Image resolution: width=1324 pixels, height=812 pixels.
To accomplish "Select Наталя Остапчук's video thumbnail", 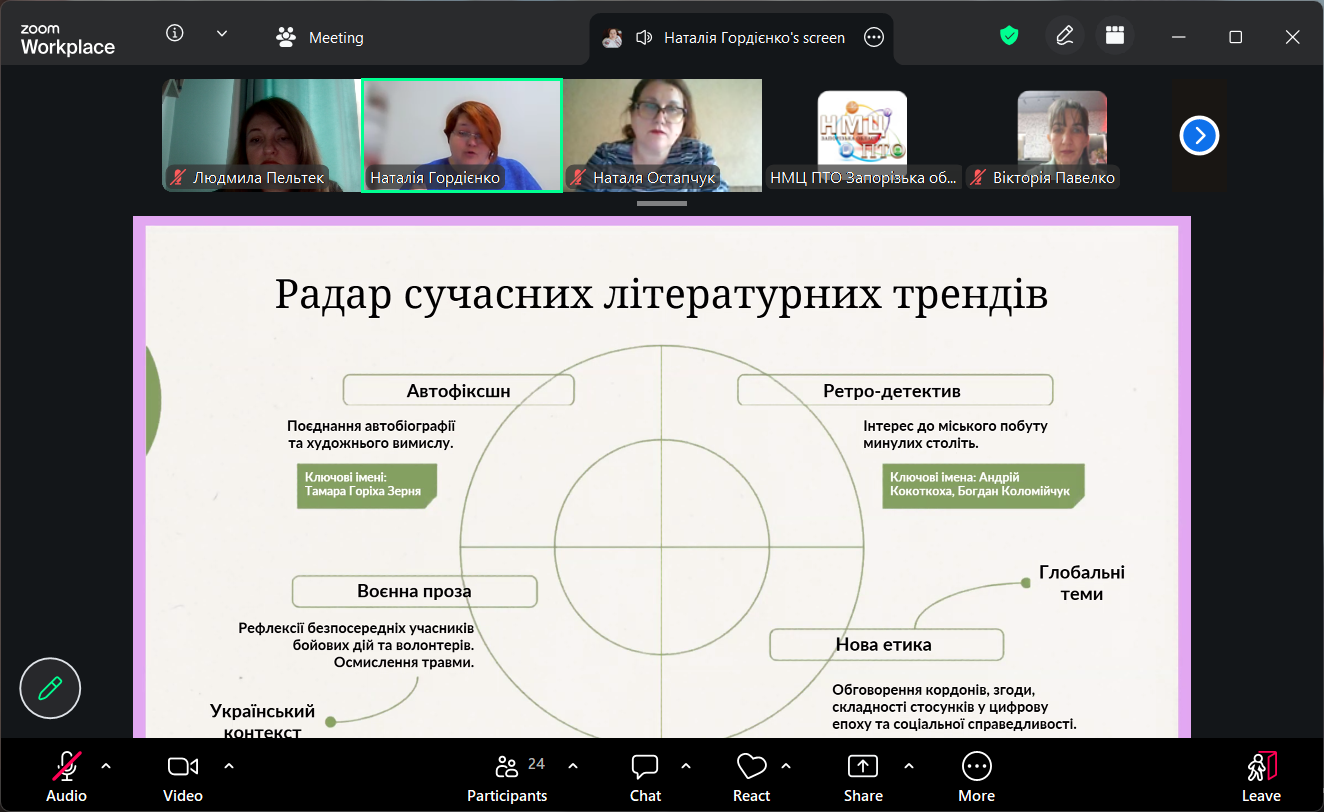I will click(662, 135).
